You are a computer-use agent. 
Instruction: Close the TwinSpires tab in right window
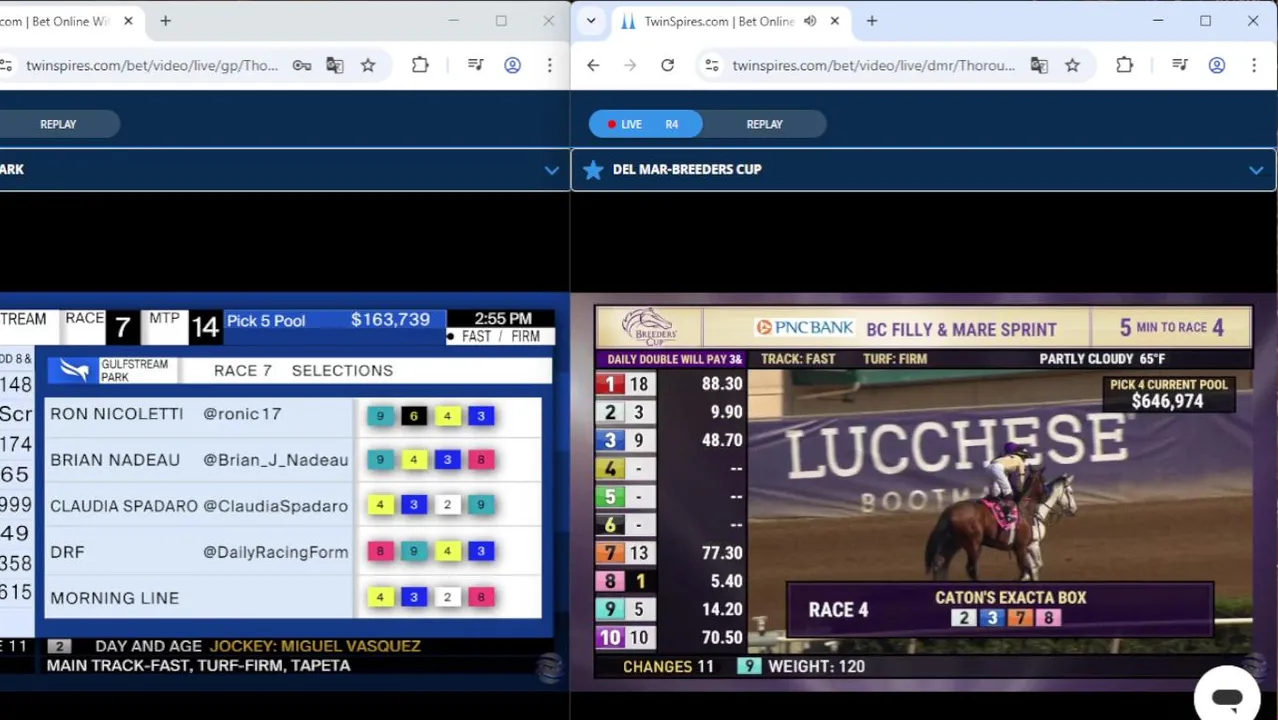(834, 21)
